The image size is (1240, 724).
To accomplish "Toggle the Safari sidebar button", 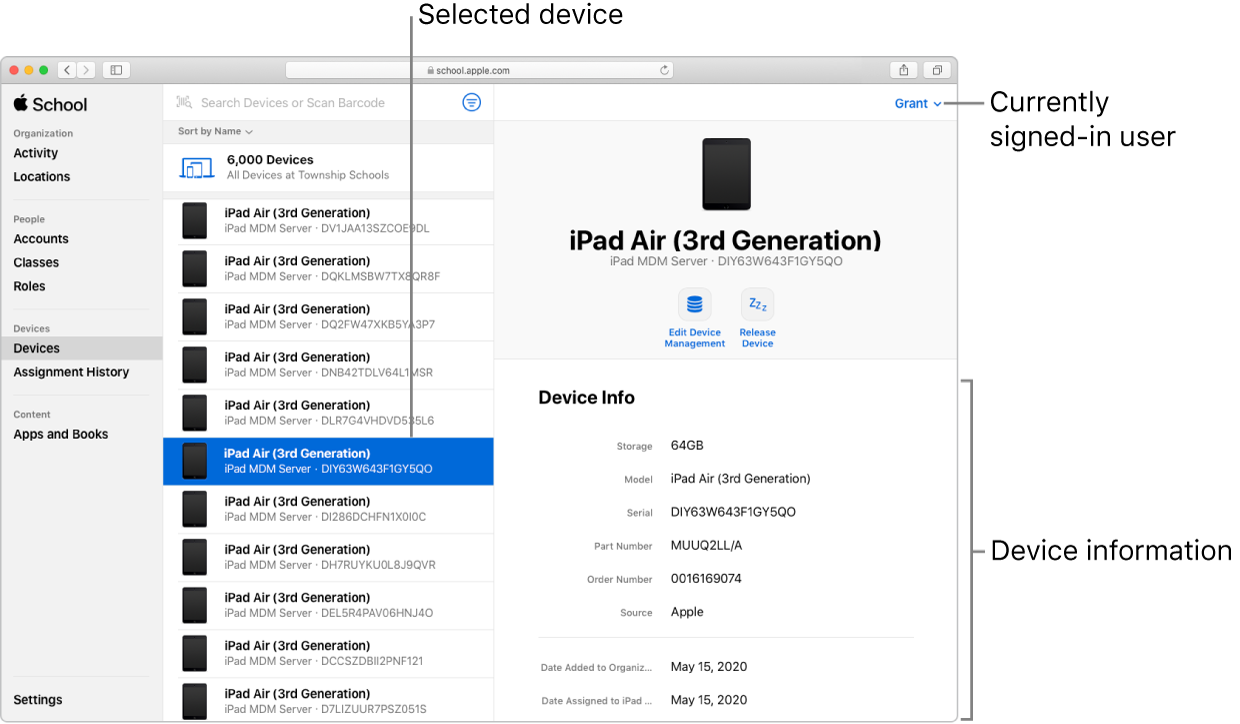I will point(116,70).
